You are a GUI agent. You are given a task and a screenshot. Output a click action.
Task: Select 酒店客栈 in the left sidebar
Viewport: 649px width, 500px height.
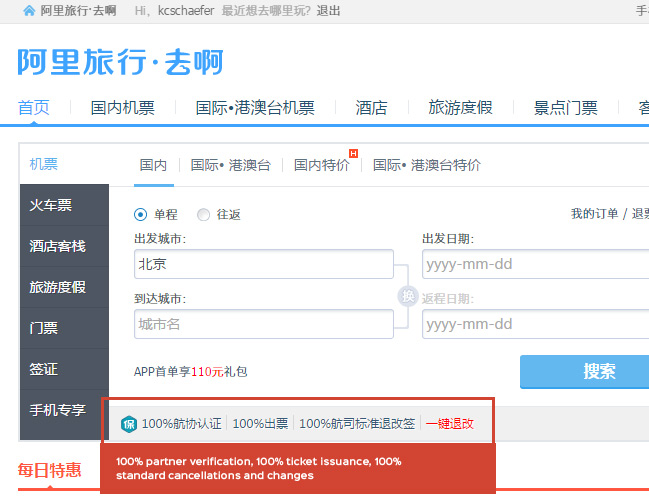point(65,246)
